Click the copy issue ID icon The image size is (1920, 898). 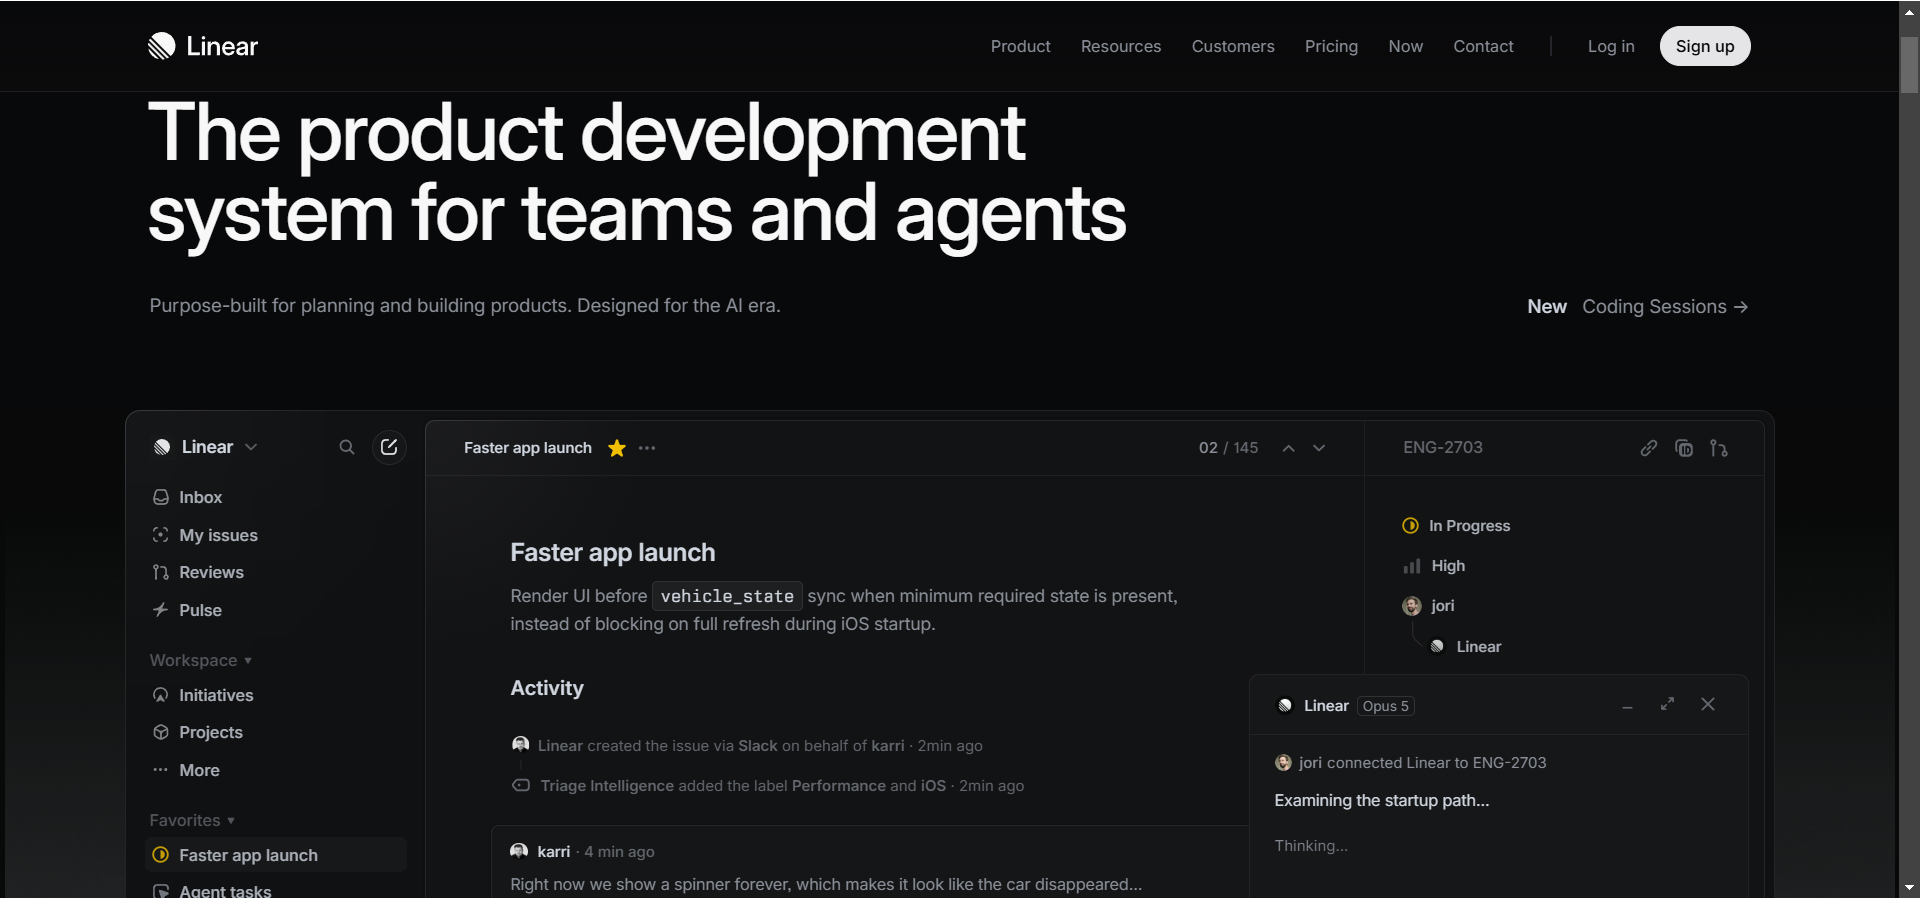[x=1684, y=448]
